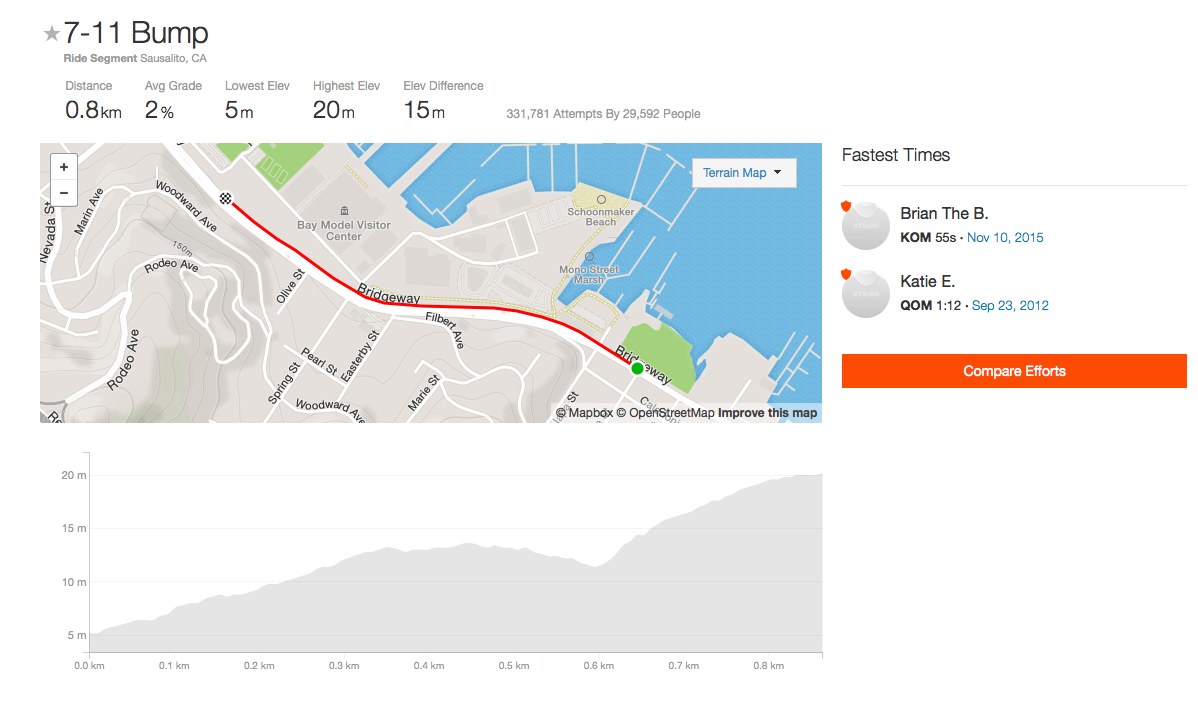Click the KOM trophy badge beside Brian The B.

(x=848, y=203)
